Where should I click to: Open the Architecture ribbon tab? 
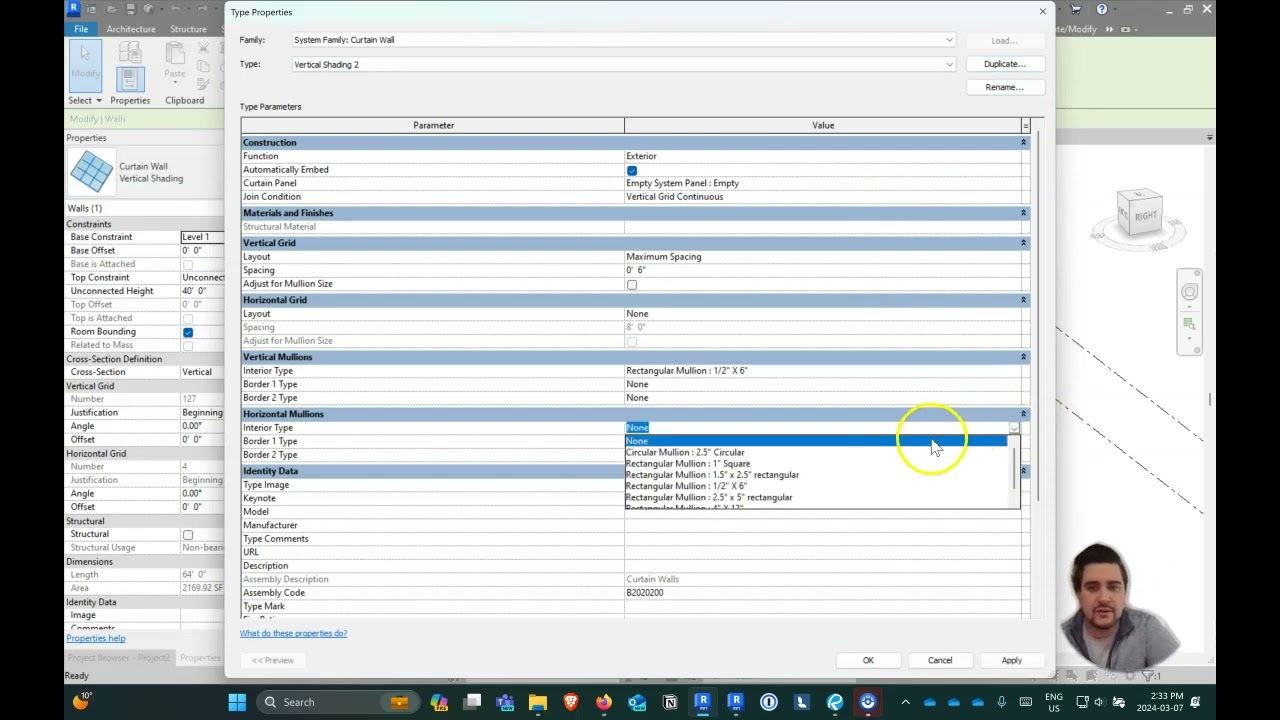(x=131, y=29)
